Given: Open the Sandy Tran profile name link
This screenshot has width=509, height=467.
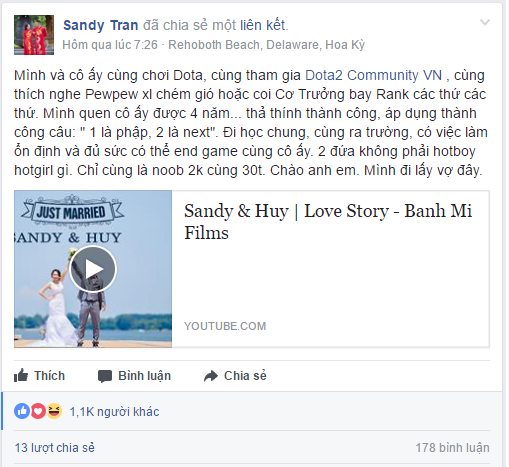Looking at the screenshot, I should 101,25.
